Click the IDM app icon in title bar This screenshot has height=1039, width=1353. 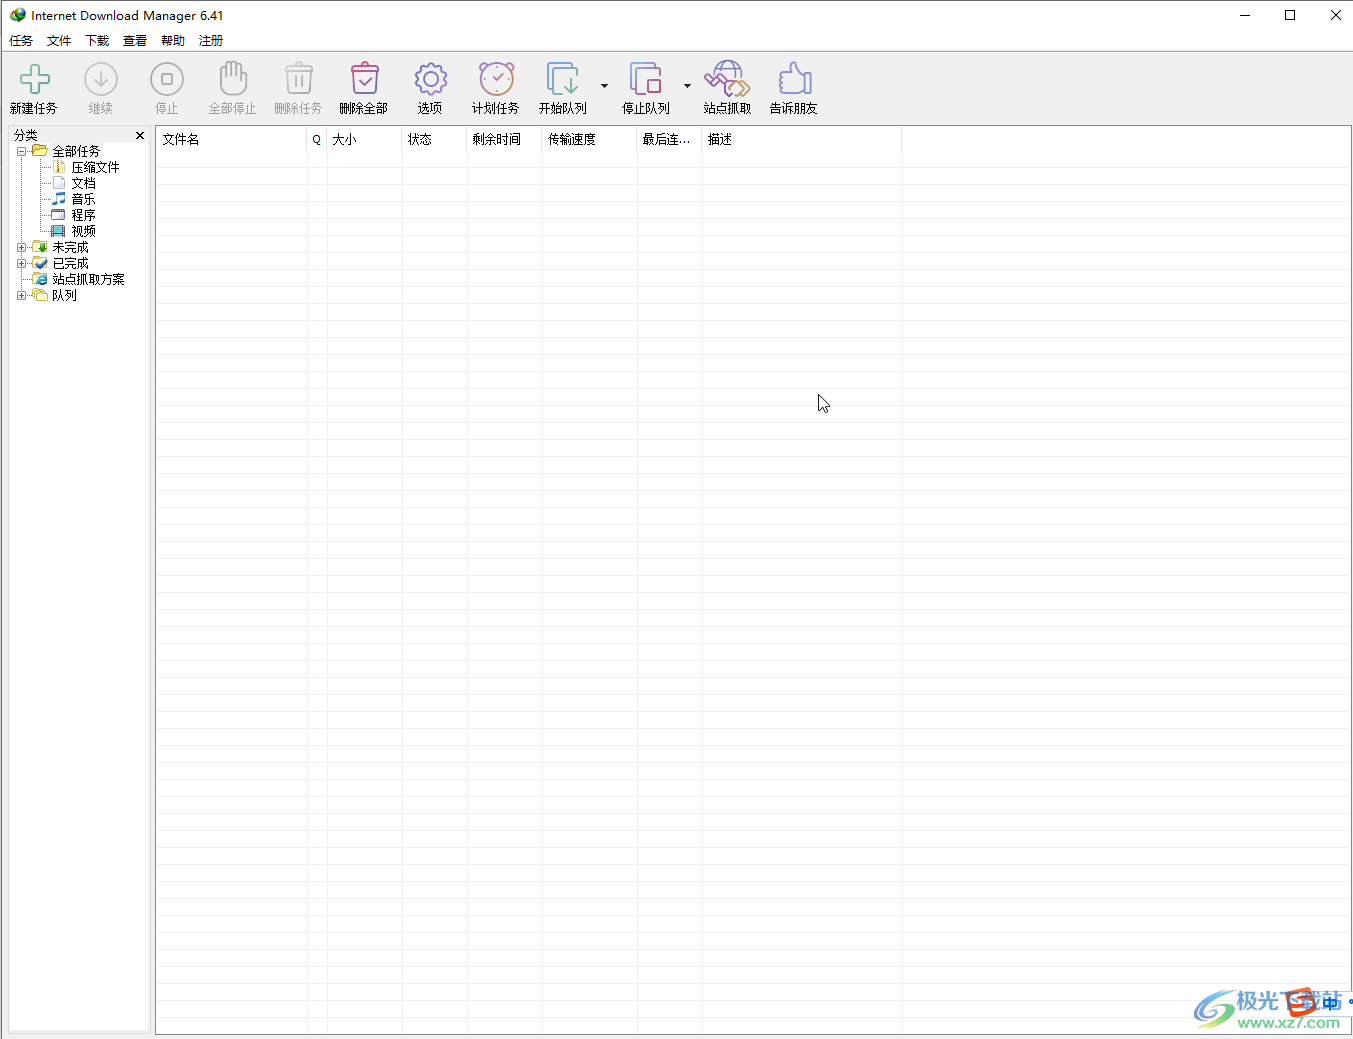[18, 15]
